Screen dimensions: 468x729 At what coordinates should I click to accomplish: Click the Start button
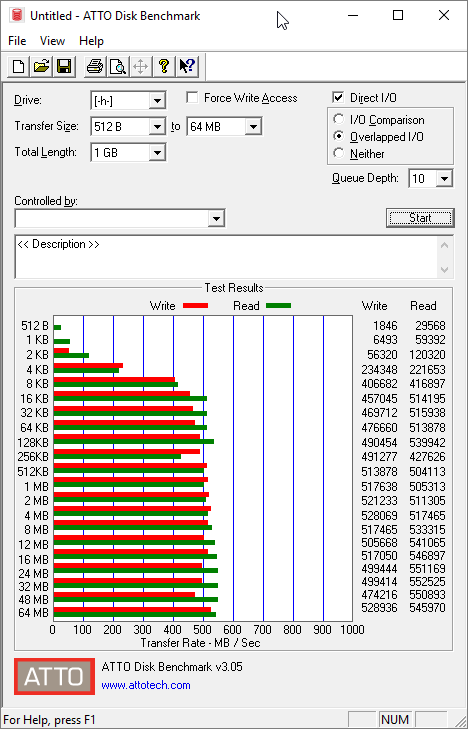coord(420,218)
